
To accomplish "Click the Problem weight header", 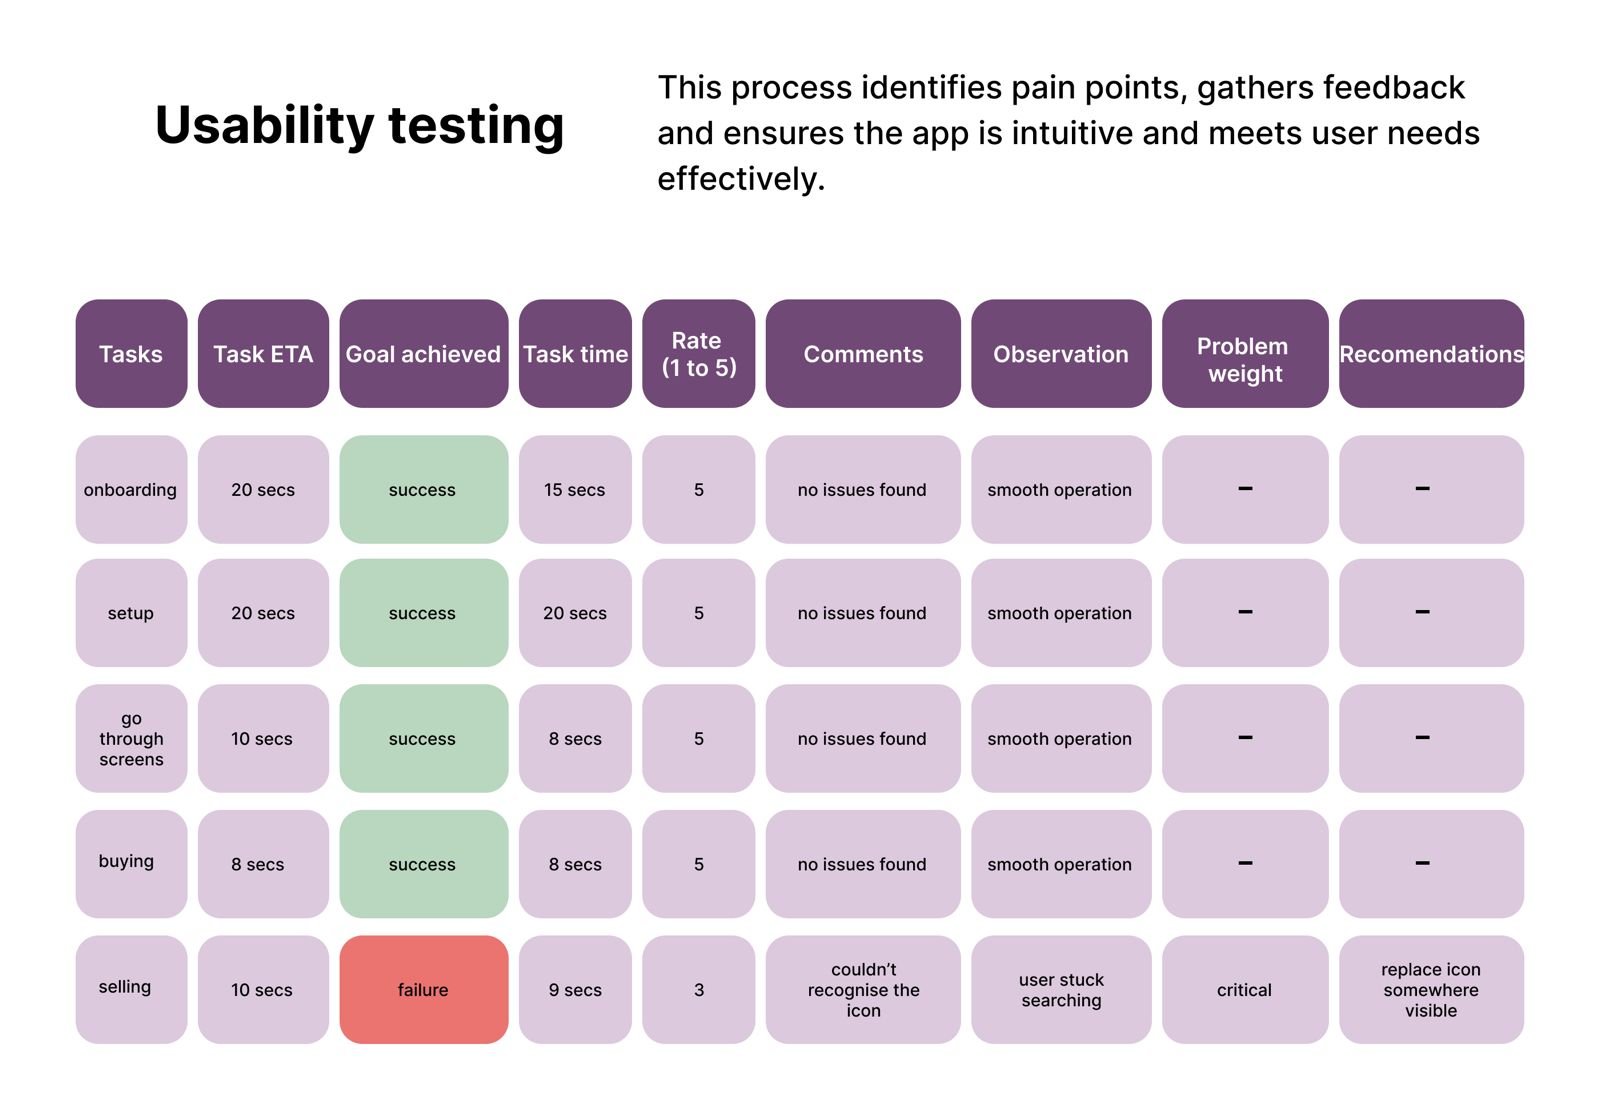I will pos(1244,359).
